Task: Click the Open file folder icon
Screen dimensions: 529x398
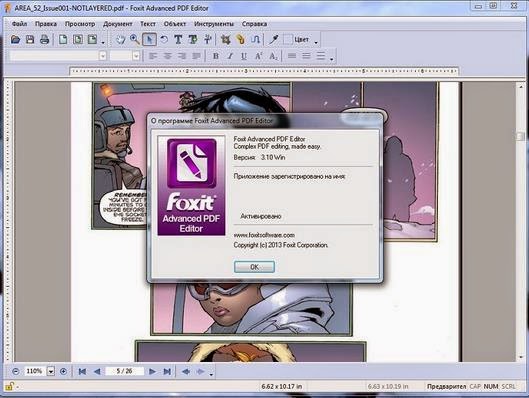Action: coord(15,39)
